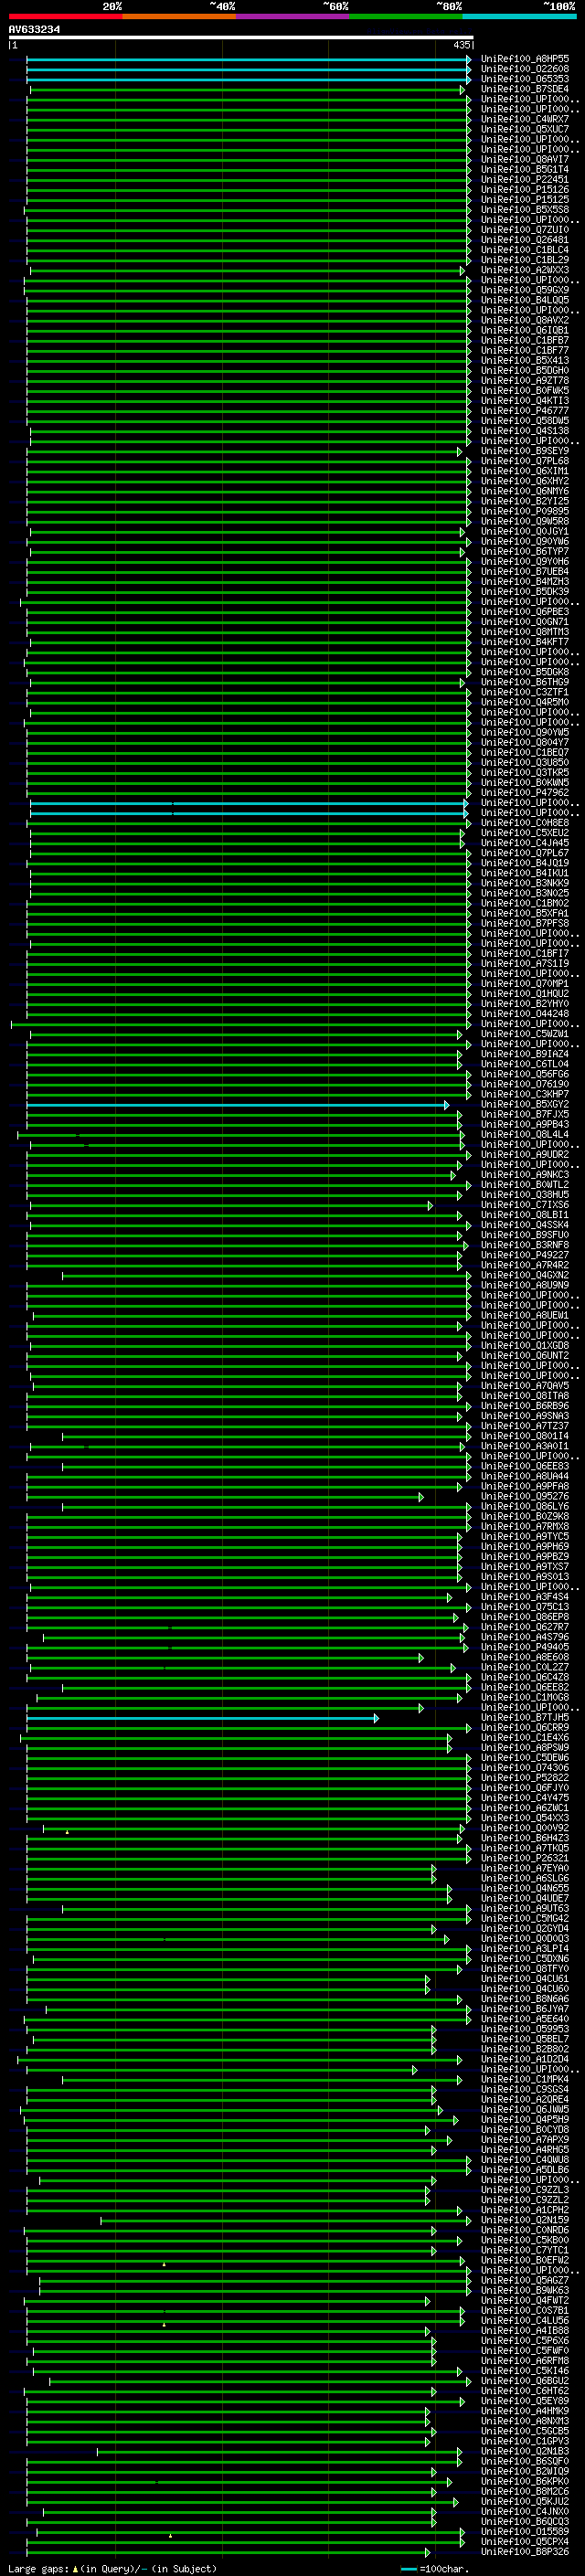
Task: Click the green ~80% identity color segment
Action: pos(405,16)
